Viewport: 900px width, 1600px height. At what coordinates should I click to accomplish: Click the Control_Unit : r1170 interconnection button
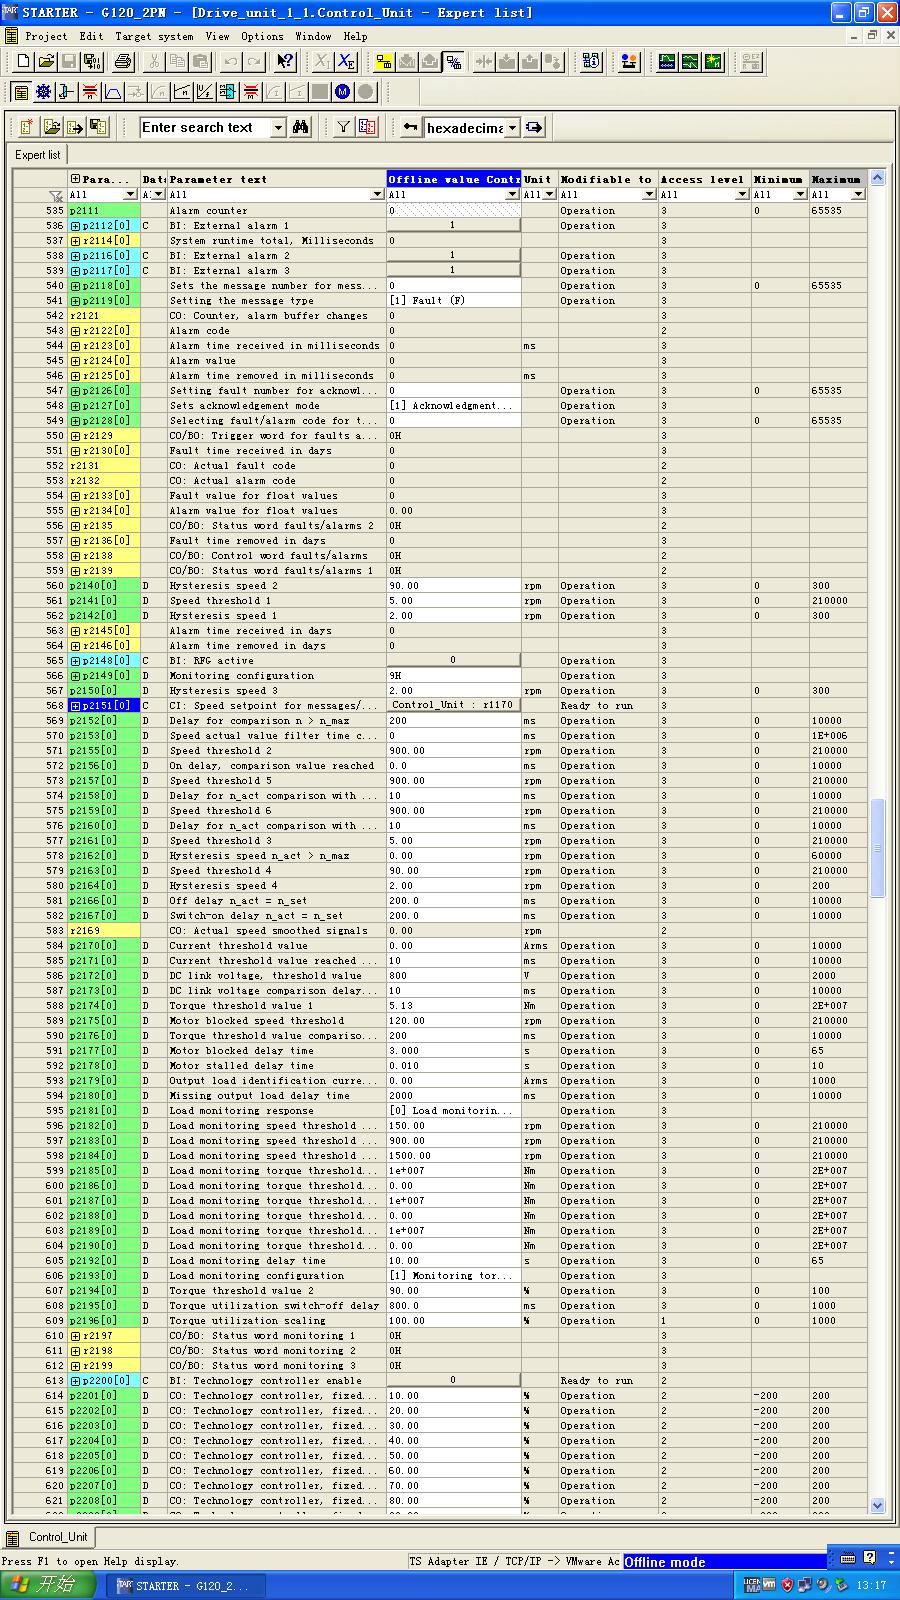pyautogui.click(x=453, y=706)
